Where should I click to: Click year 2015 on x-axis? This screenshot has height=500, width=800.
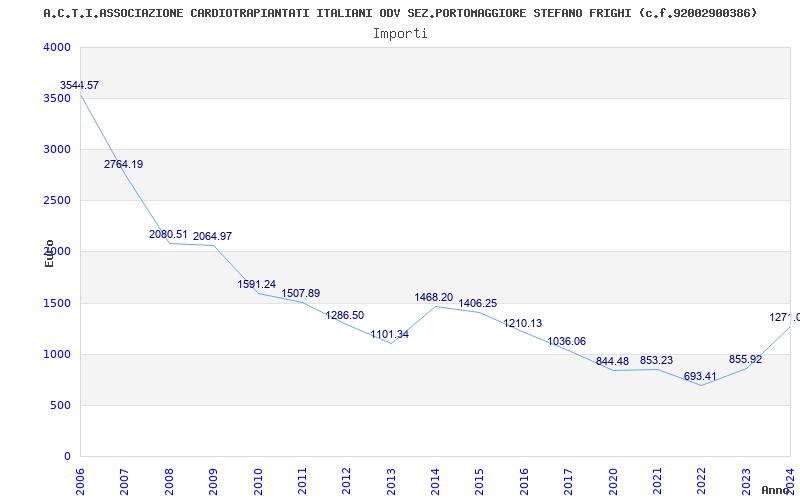coord(480,481)
